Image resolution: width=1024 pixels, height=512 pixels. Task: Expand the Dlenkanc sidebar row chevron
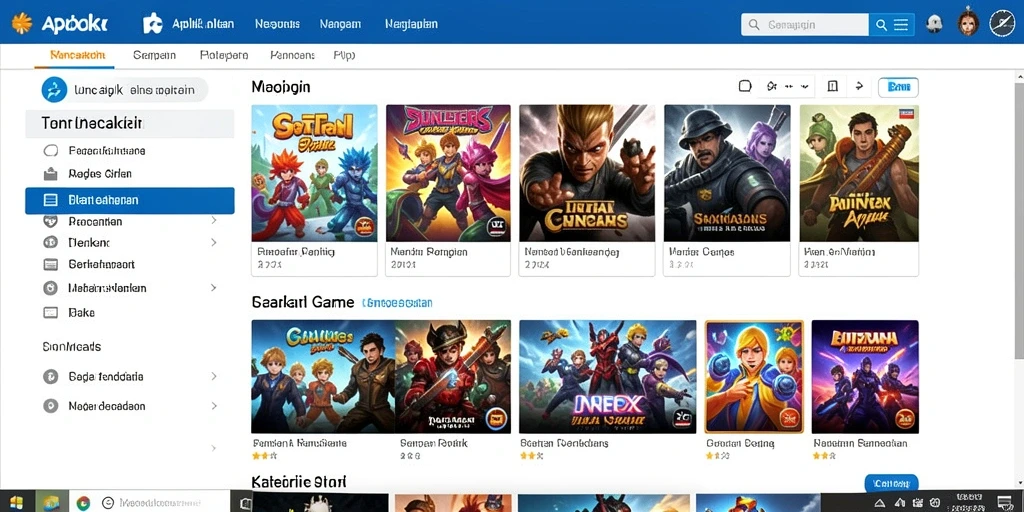coord(214,242)
